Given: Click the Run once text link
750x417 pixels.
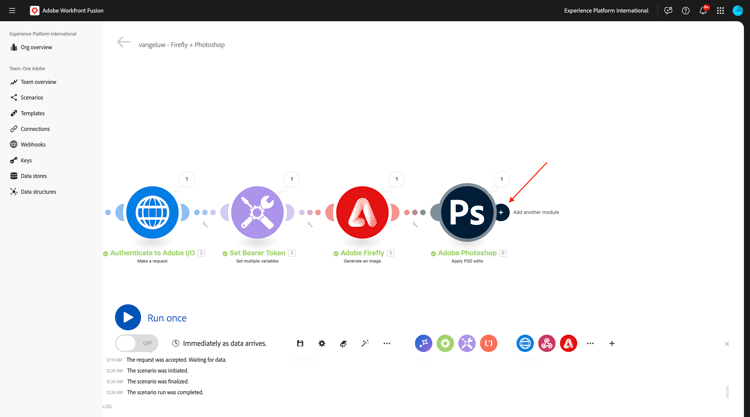Looking at the screenshot, I should coord(167,318).
